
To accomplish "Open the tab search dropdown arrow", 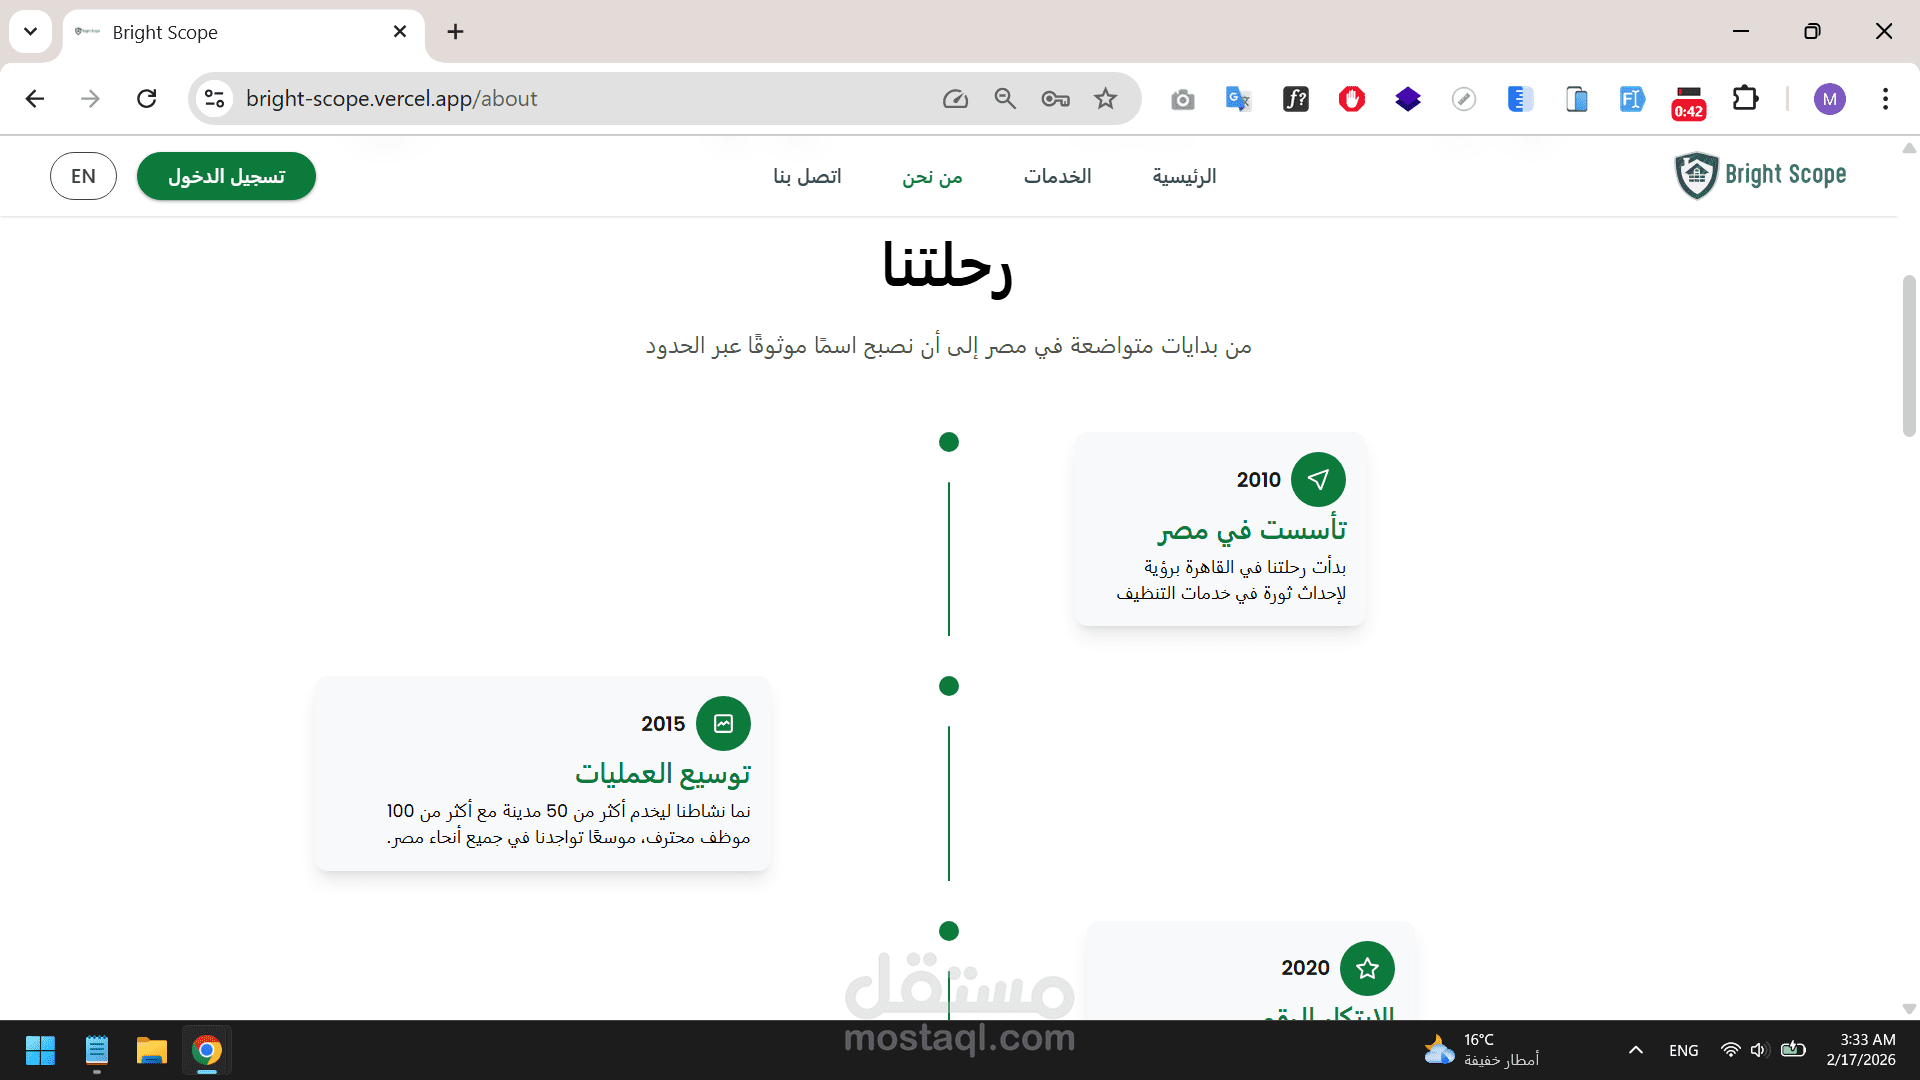I will (30, 31).
